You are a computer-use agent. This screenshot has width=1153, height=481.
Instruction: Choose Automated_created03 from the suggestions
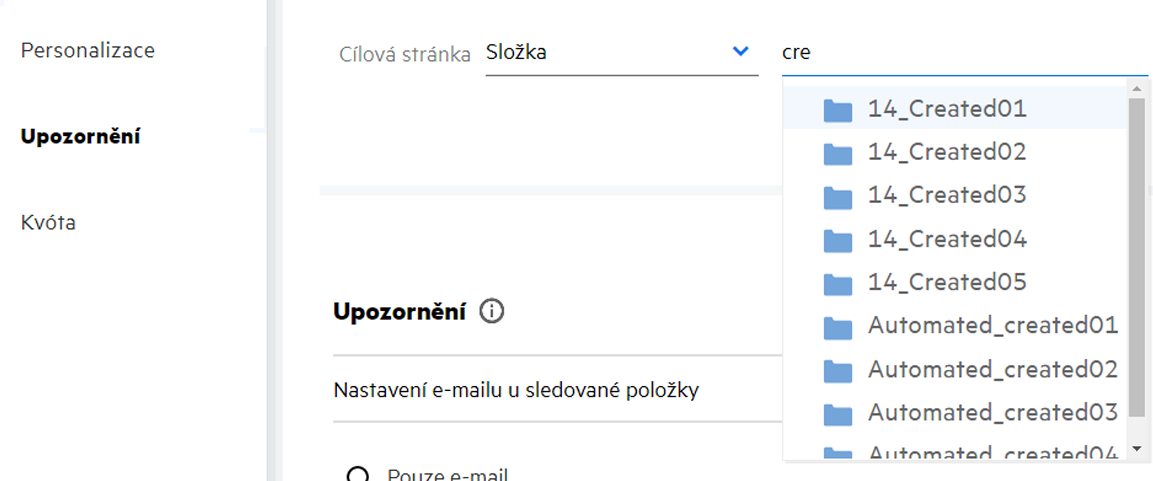(992, 412)
